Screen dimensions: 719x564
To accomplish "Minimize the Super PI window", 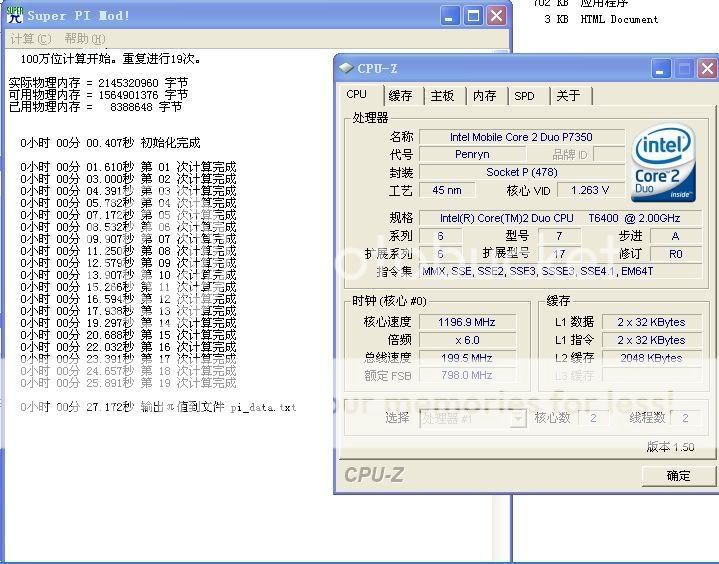I will pos(449,17).
